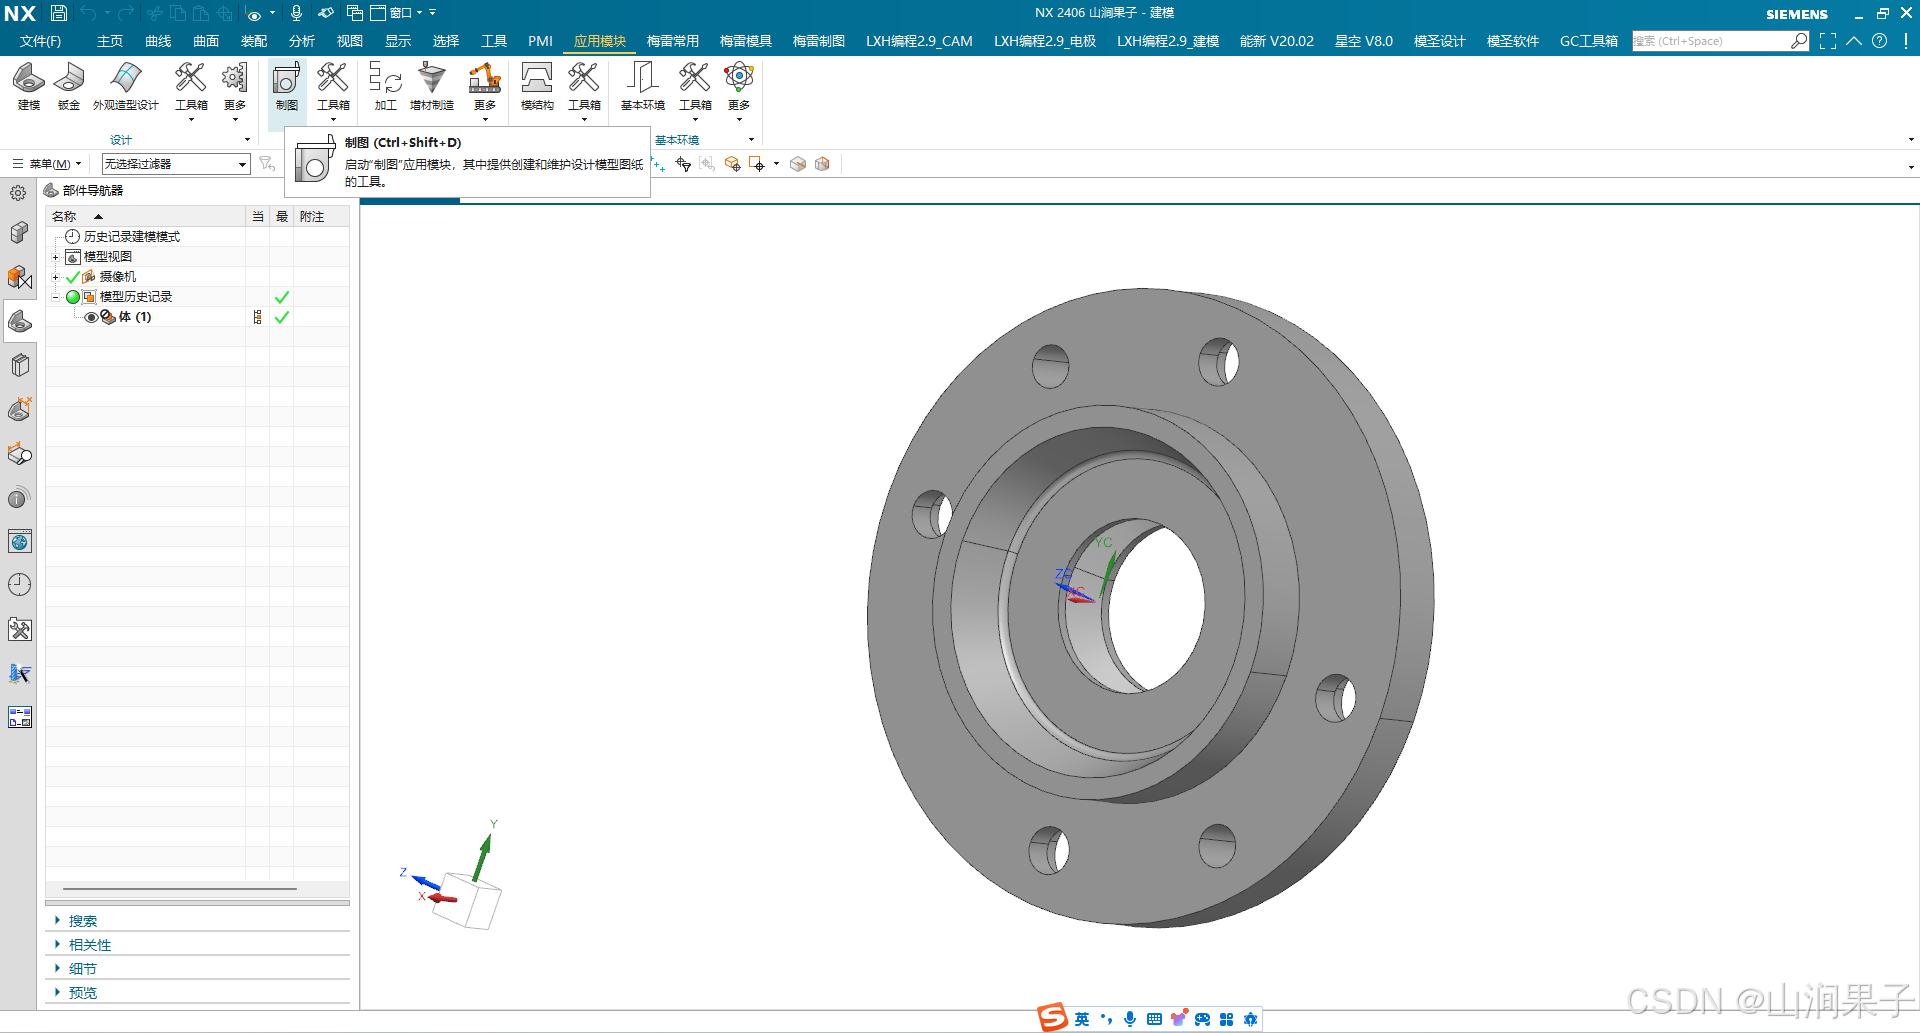Expand the 摄像机 tree node
Viewport: 1920px width, 1033px height.
pyautogui.click(x=55, y=277)
